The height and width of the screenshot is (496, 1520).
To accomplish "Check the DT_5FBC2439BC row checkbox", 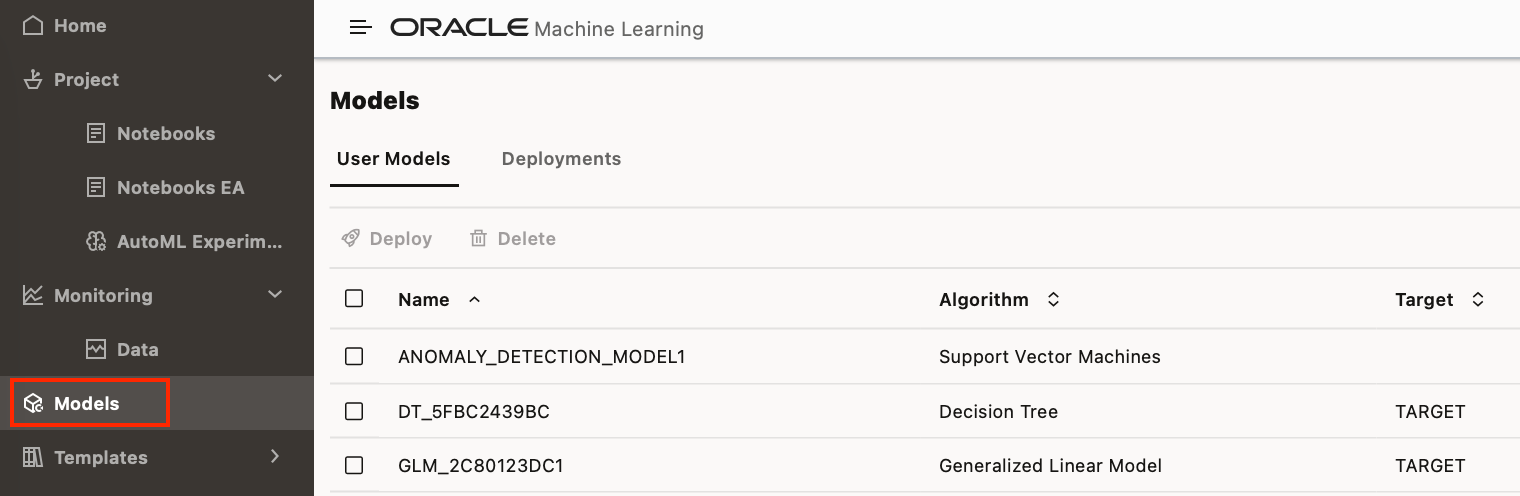I will 354,411.
